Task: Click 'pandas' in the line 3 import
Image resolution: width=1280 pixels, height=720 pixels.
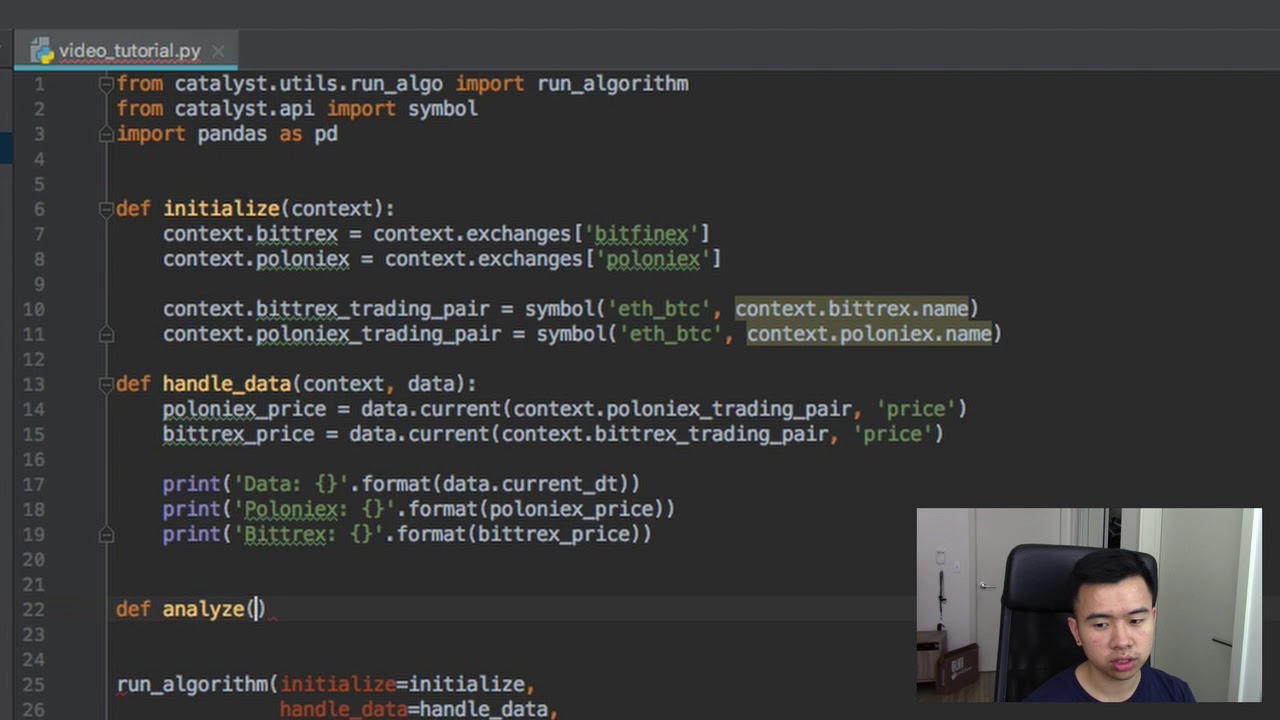Action: point(232,134)
